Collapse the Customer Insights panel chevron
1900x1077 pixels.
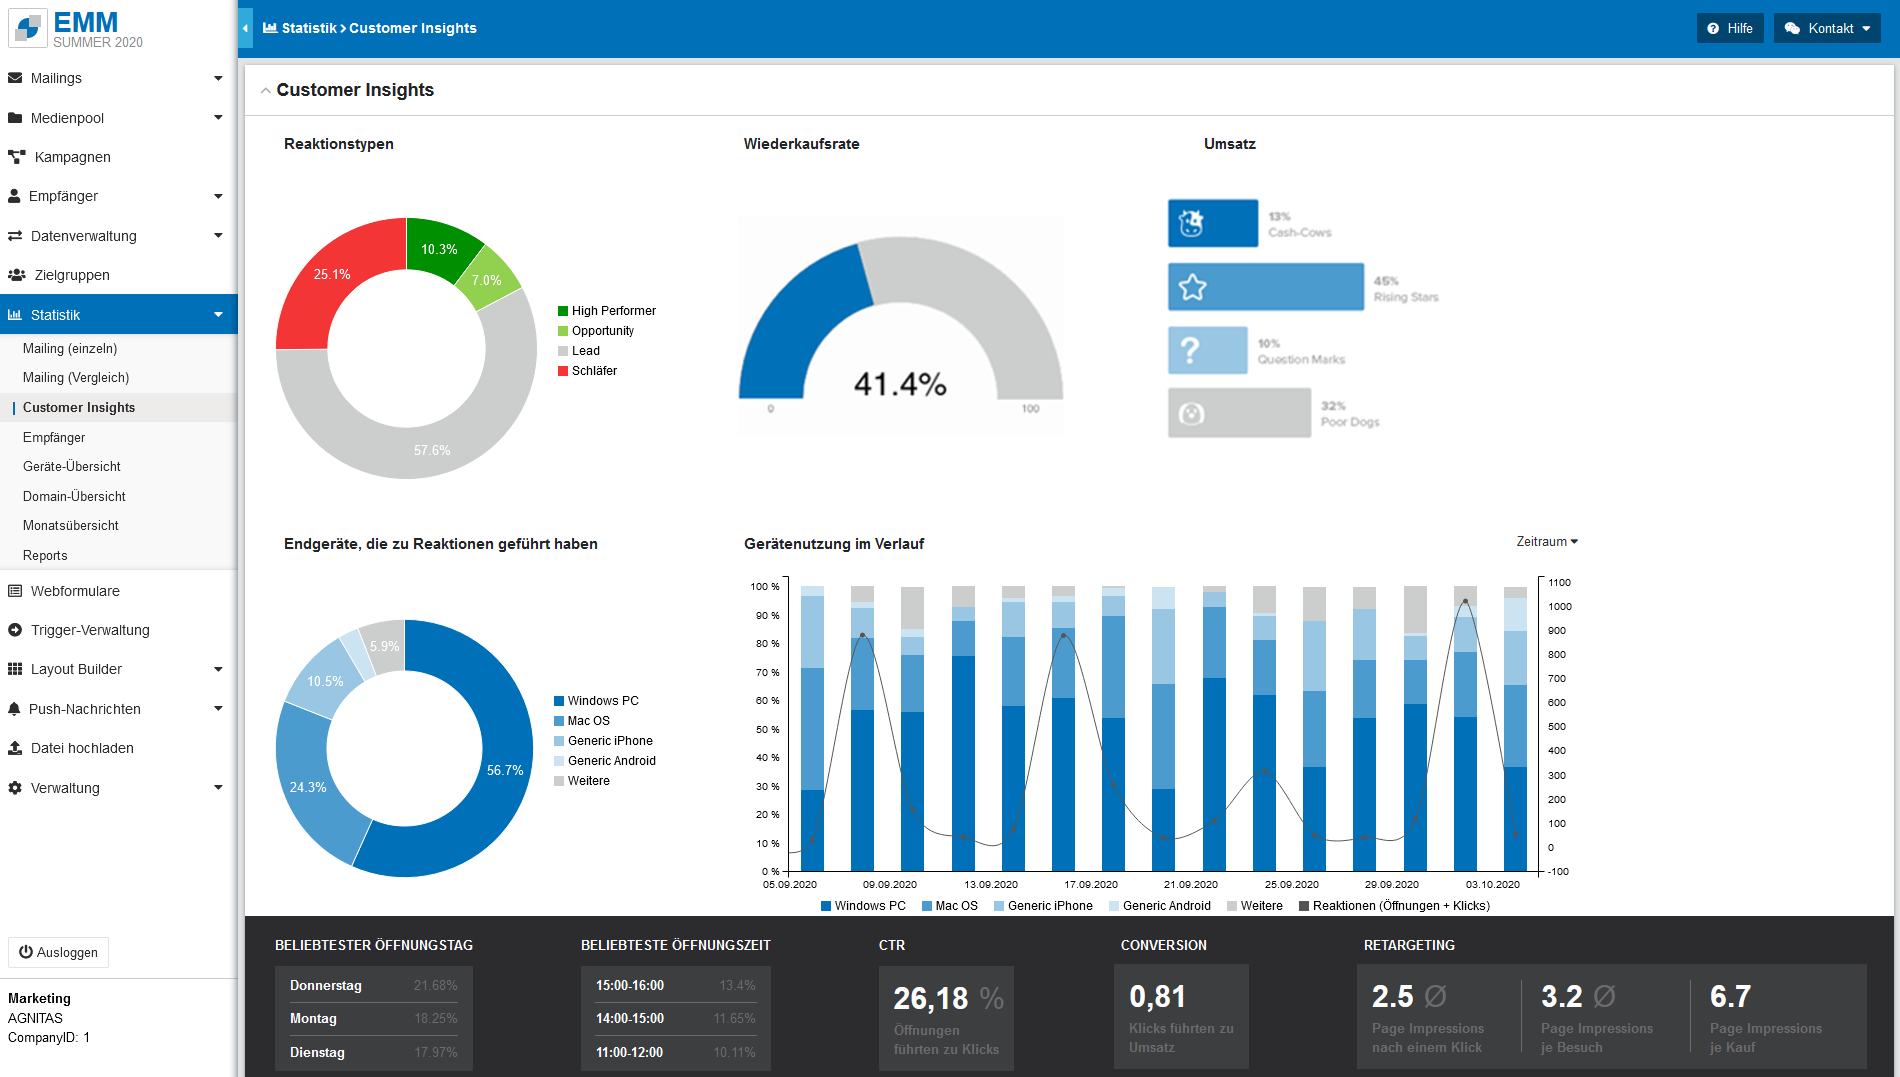[x=266, y=91]
